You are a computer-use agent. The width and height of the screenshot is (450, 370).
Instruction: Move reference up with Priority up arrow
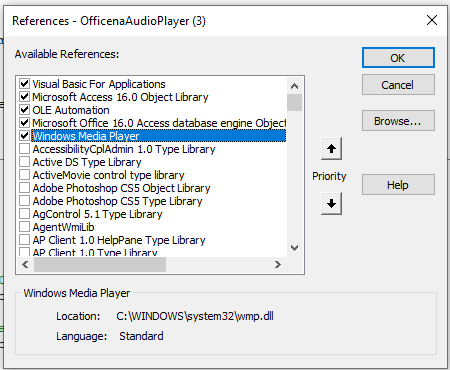point(331,149)
